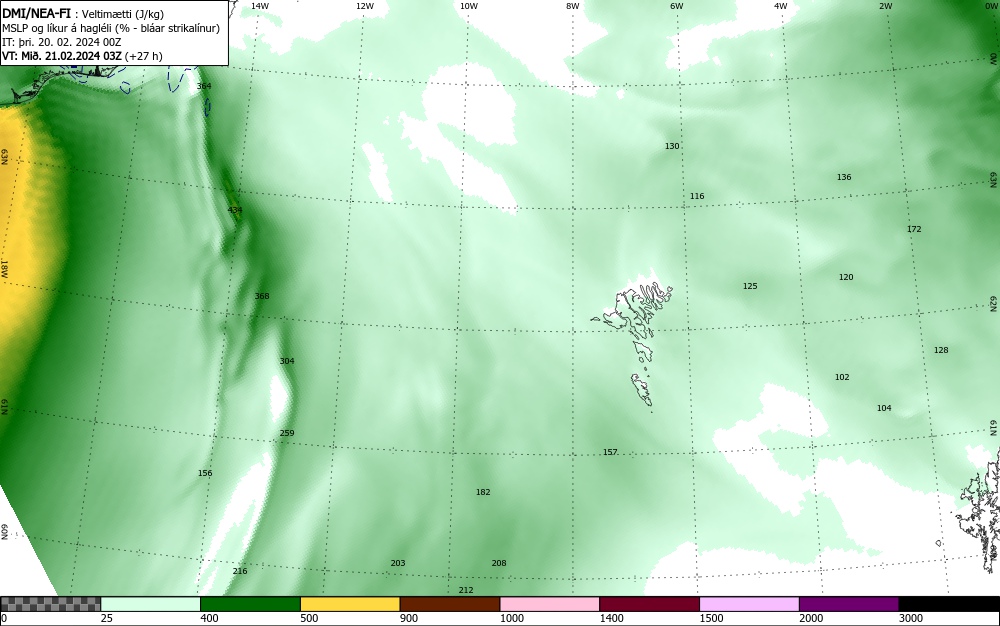The width and height of the screenshot is (1000, 626).
Task: Click the map value 136
Action: click(x=844, y=177)
